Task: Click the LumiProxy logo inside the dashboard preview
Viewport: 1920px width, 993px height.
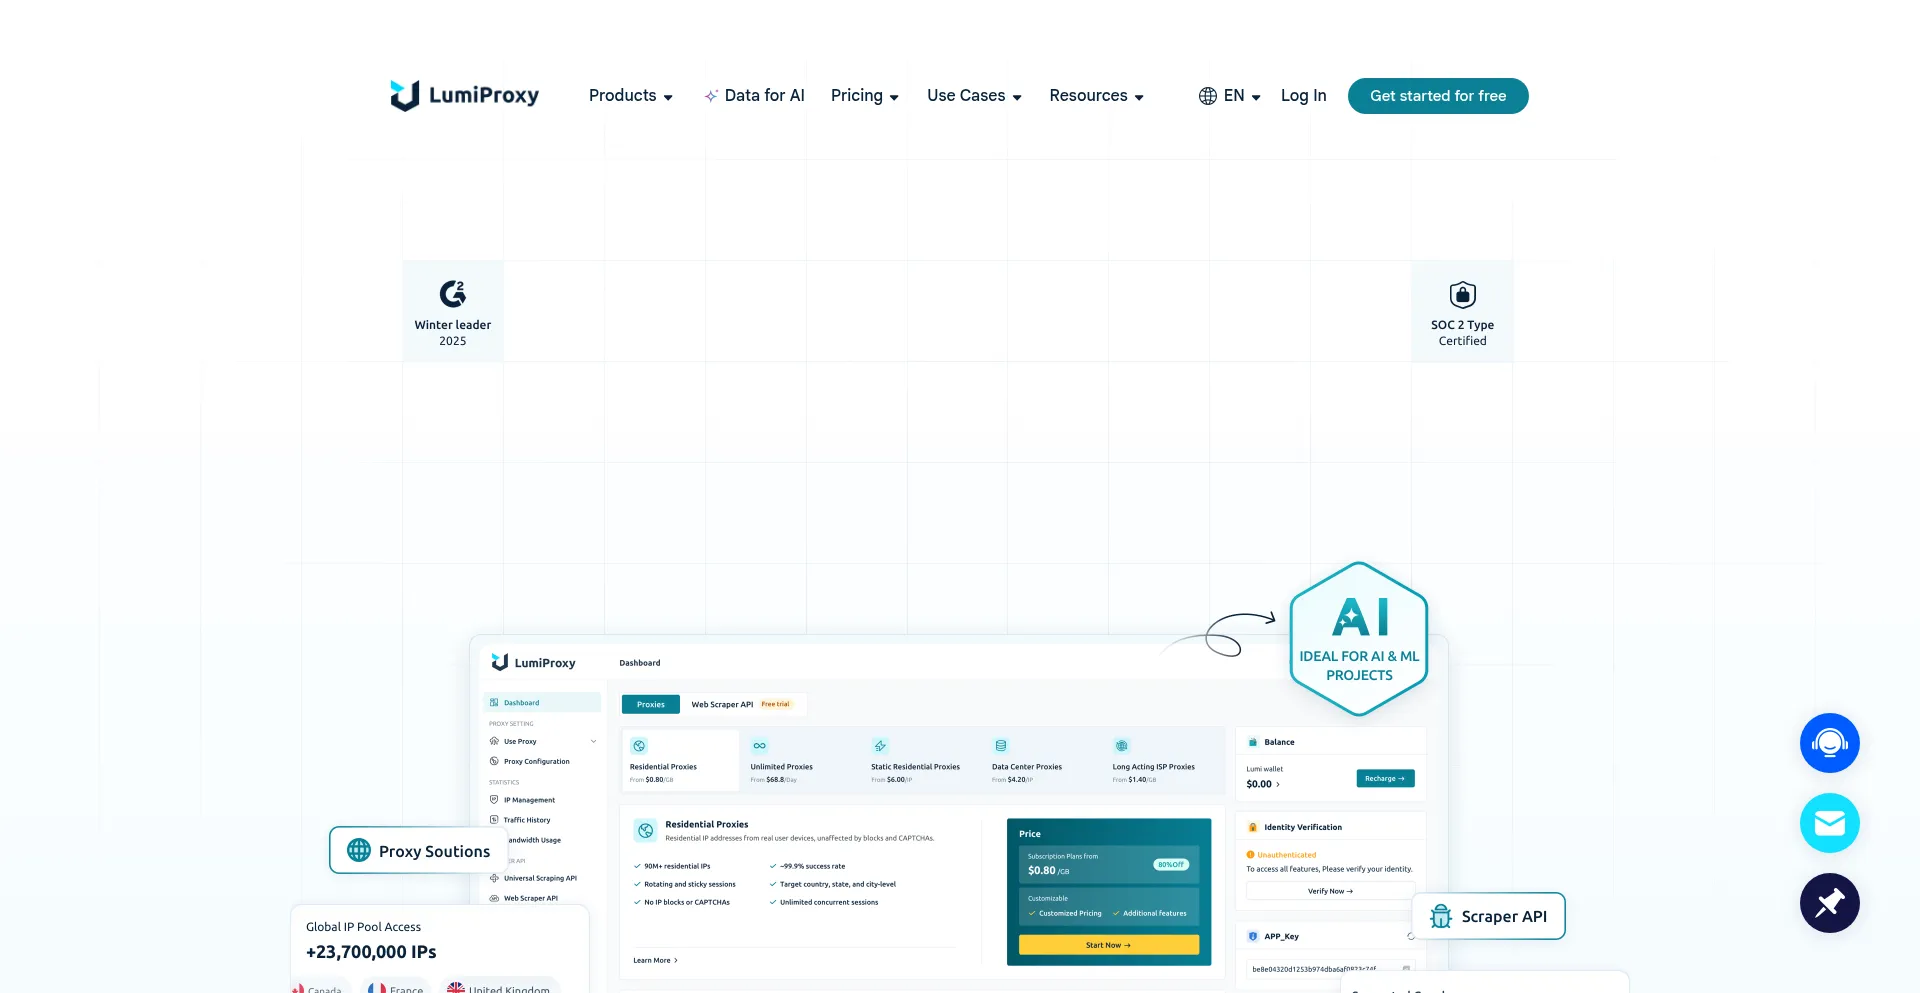Action: (533, 662)
